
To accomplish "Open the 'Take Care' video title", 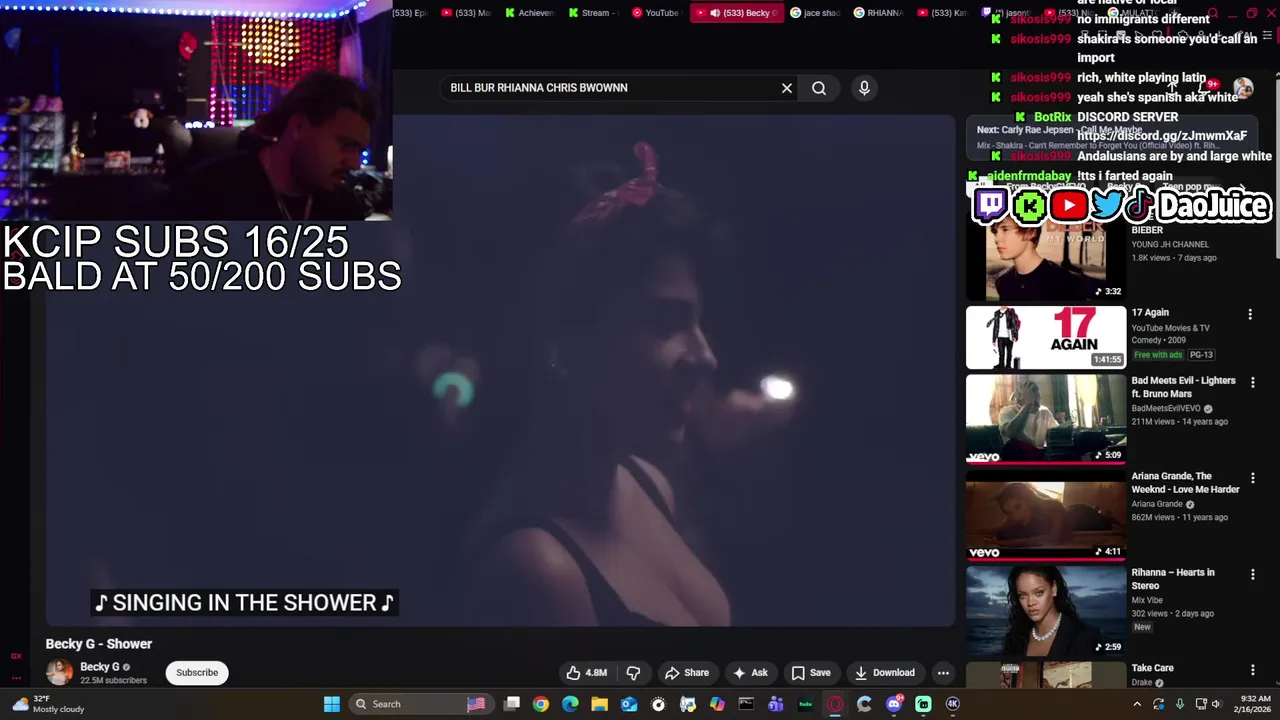I will click(1152, 668).
